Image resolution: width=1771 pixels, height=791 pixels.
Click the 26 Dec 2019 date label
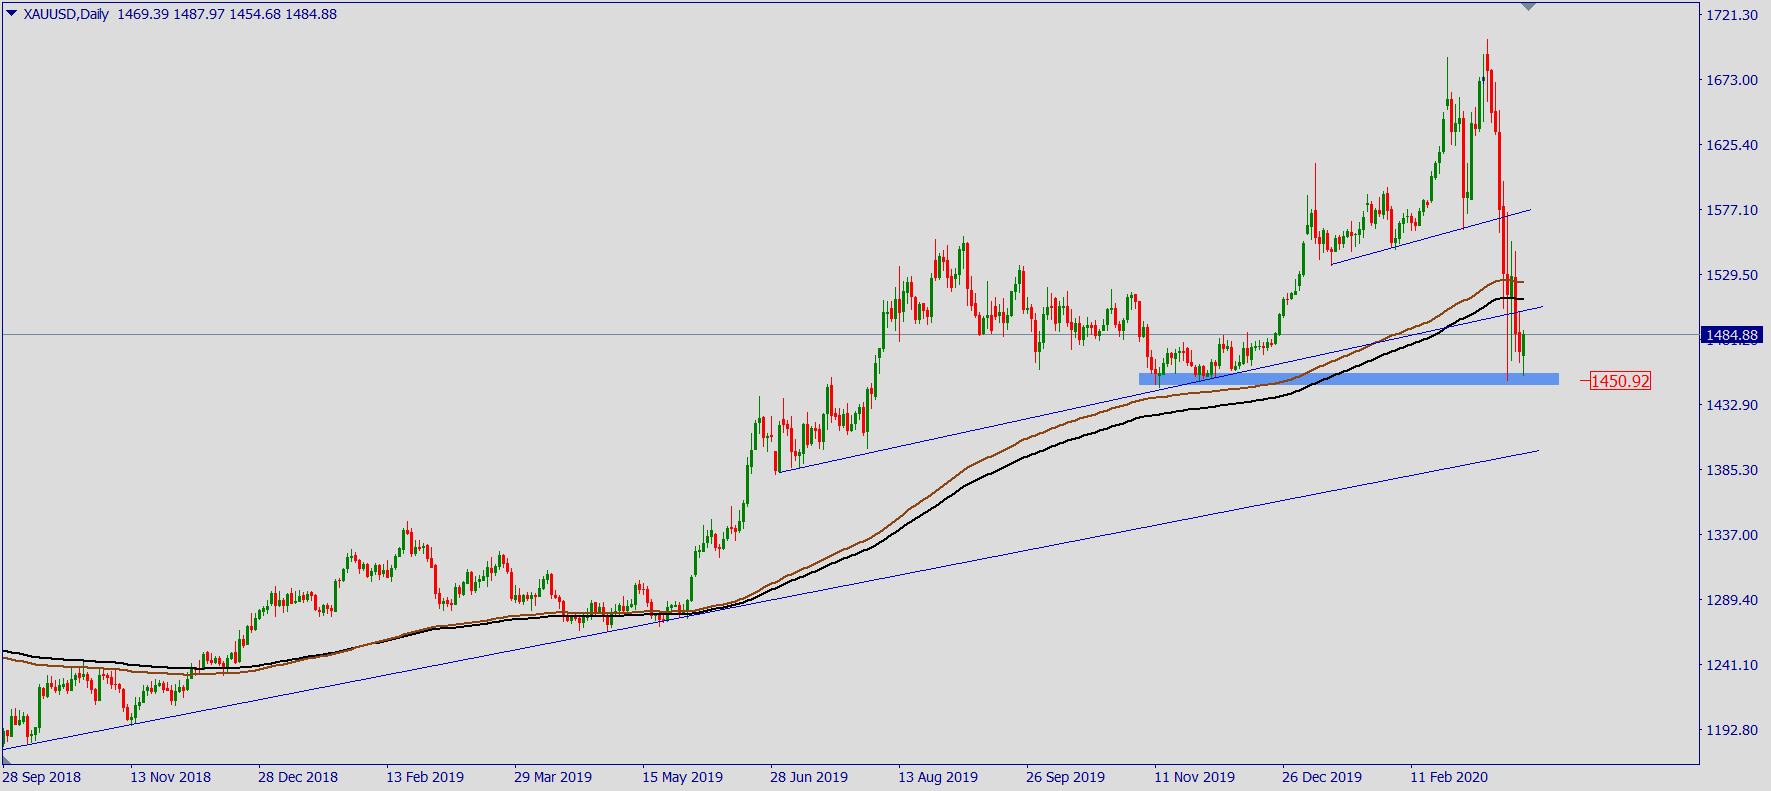[1322, 777]
